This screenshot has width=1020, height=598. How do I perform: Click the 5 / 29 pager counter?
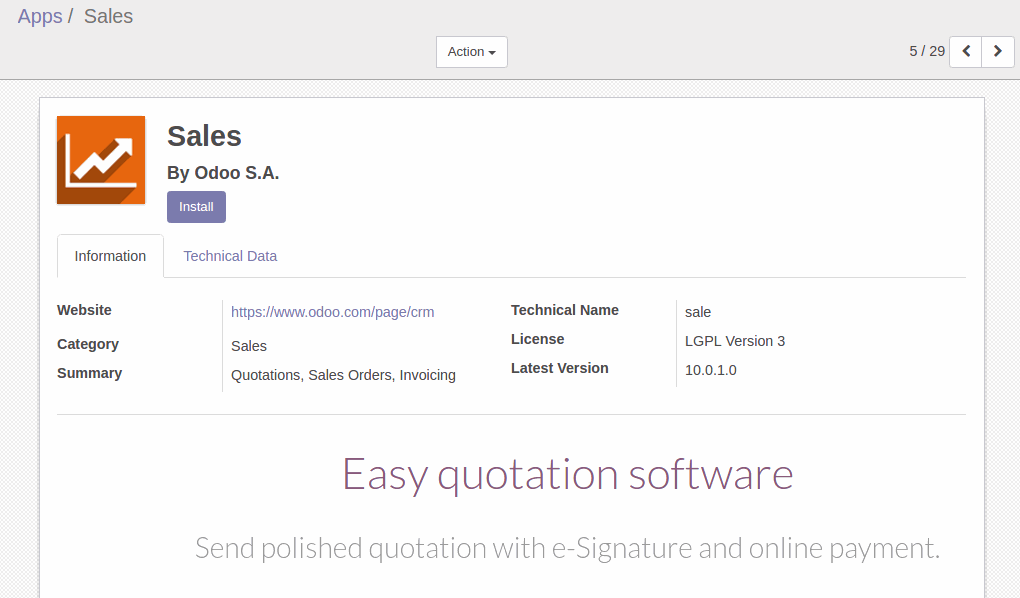click(927, 51)
